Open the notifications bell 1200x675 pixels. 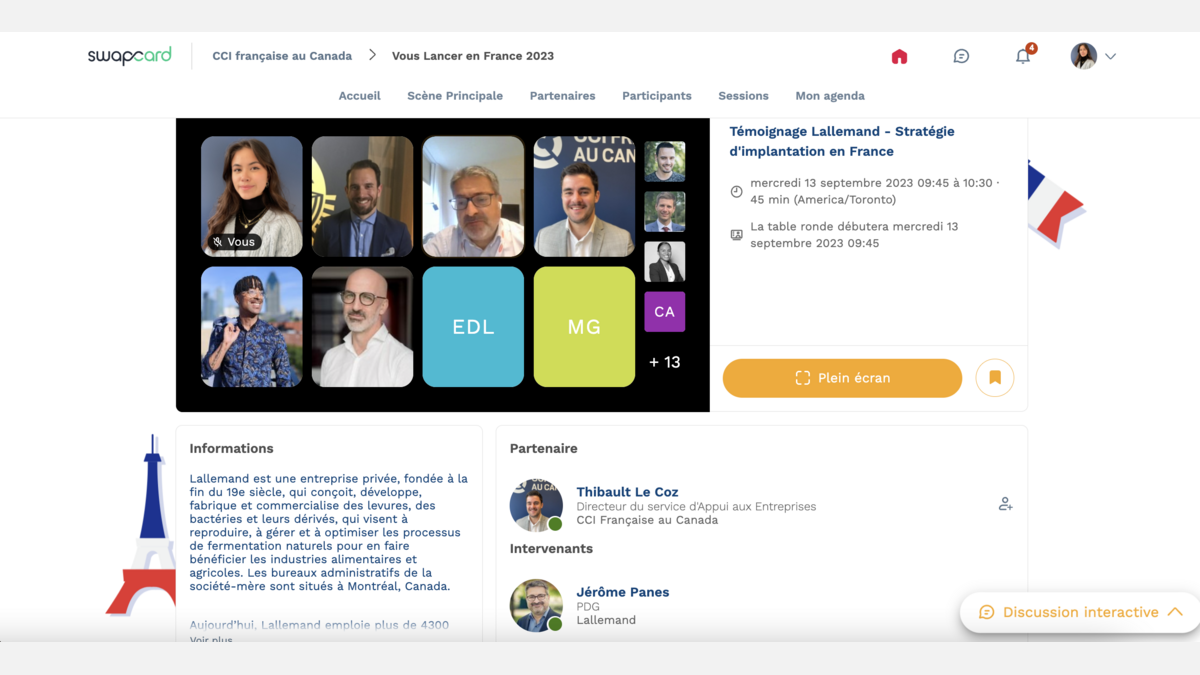pyautogui.click(x=1023, y=56)
